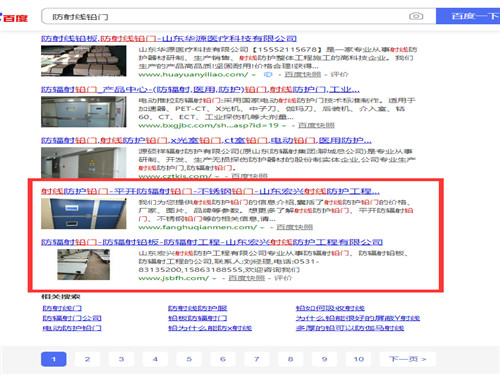The height and width of the screenshot is (375, 500).
Task: Select related search 防射线门
Action: pos(62,308)
